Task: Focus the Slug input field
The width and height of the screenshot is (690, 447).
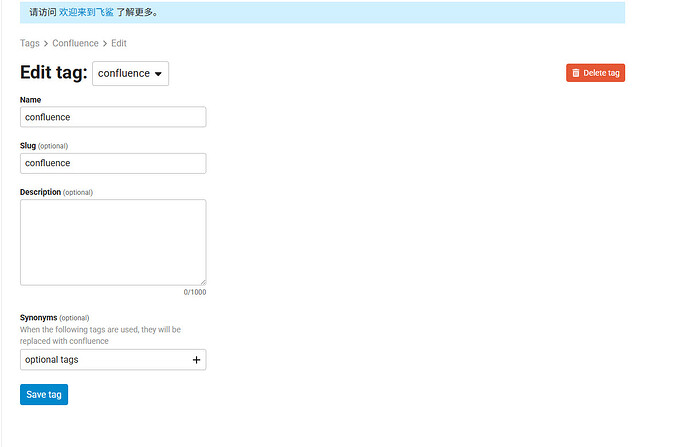Action: pyautogui.click(x=113, y=163)
